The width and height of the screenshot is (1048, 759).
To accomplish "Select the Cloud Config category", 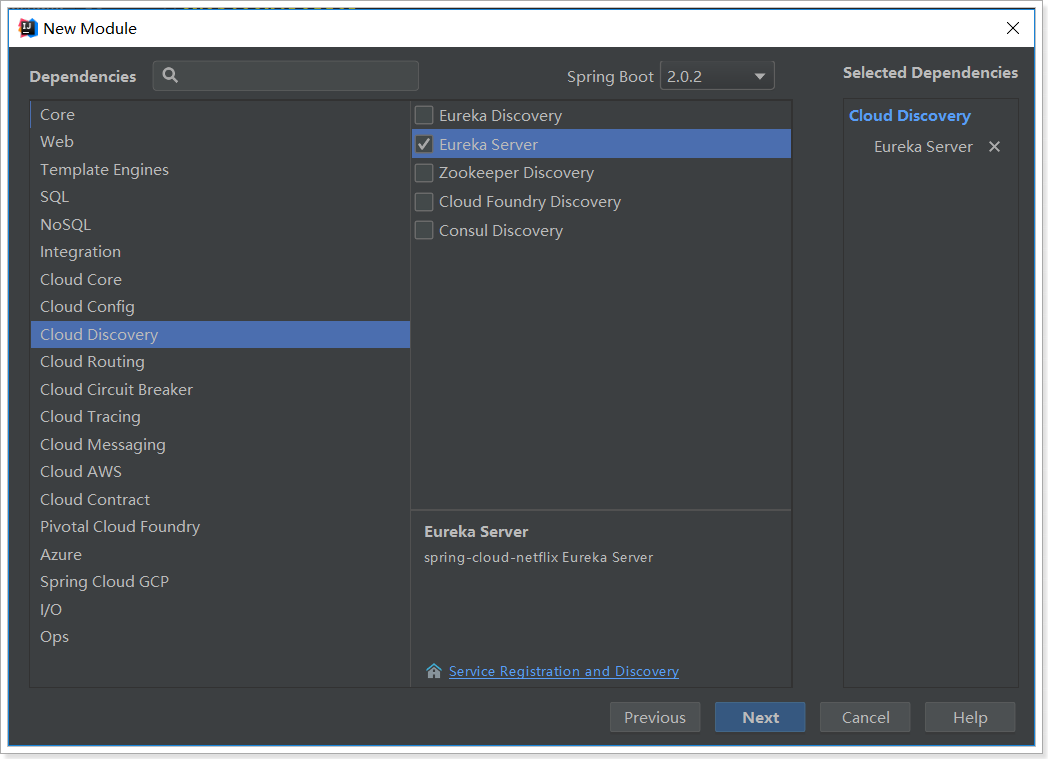I will [220, 307].
